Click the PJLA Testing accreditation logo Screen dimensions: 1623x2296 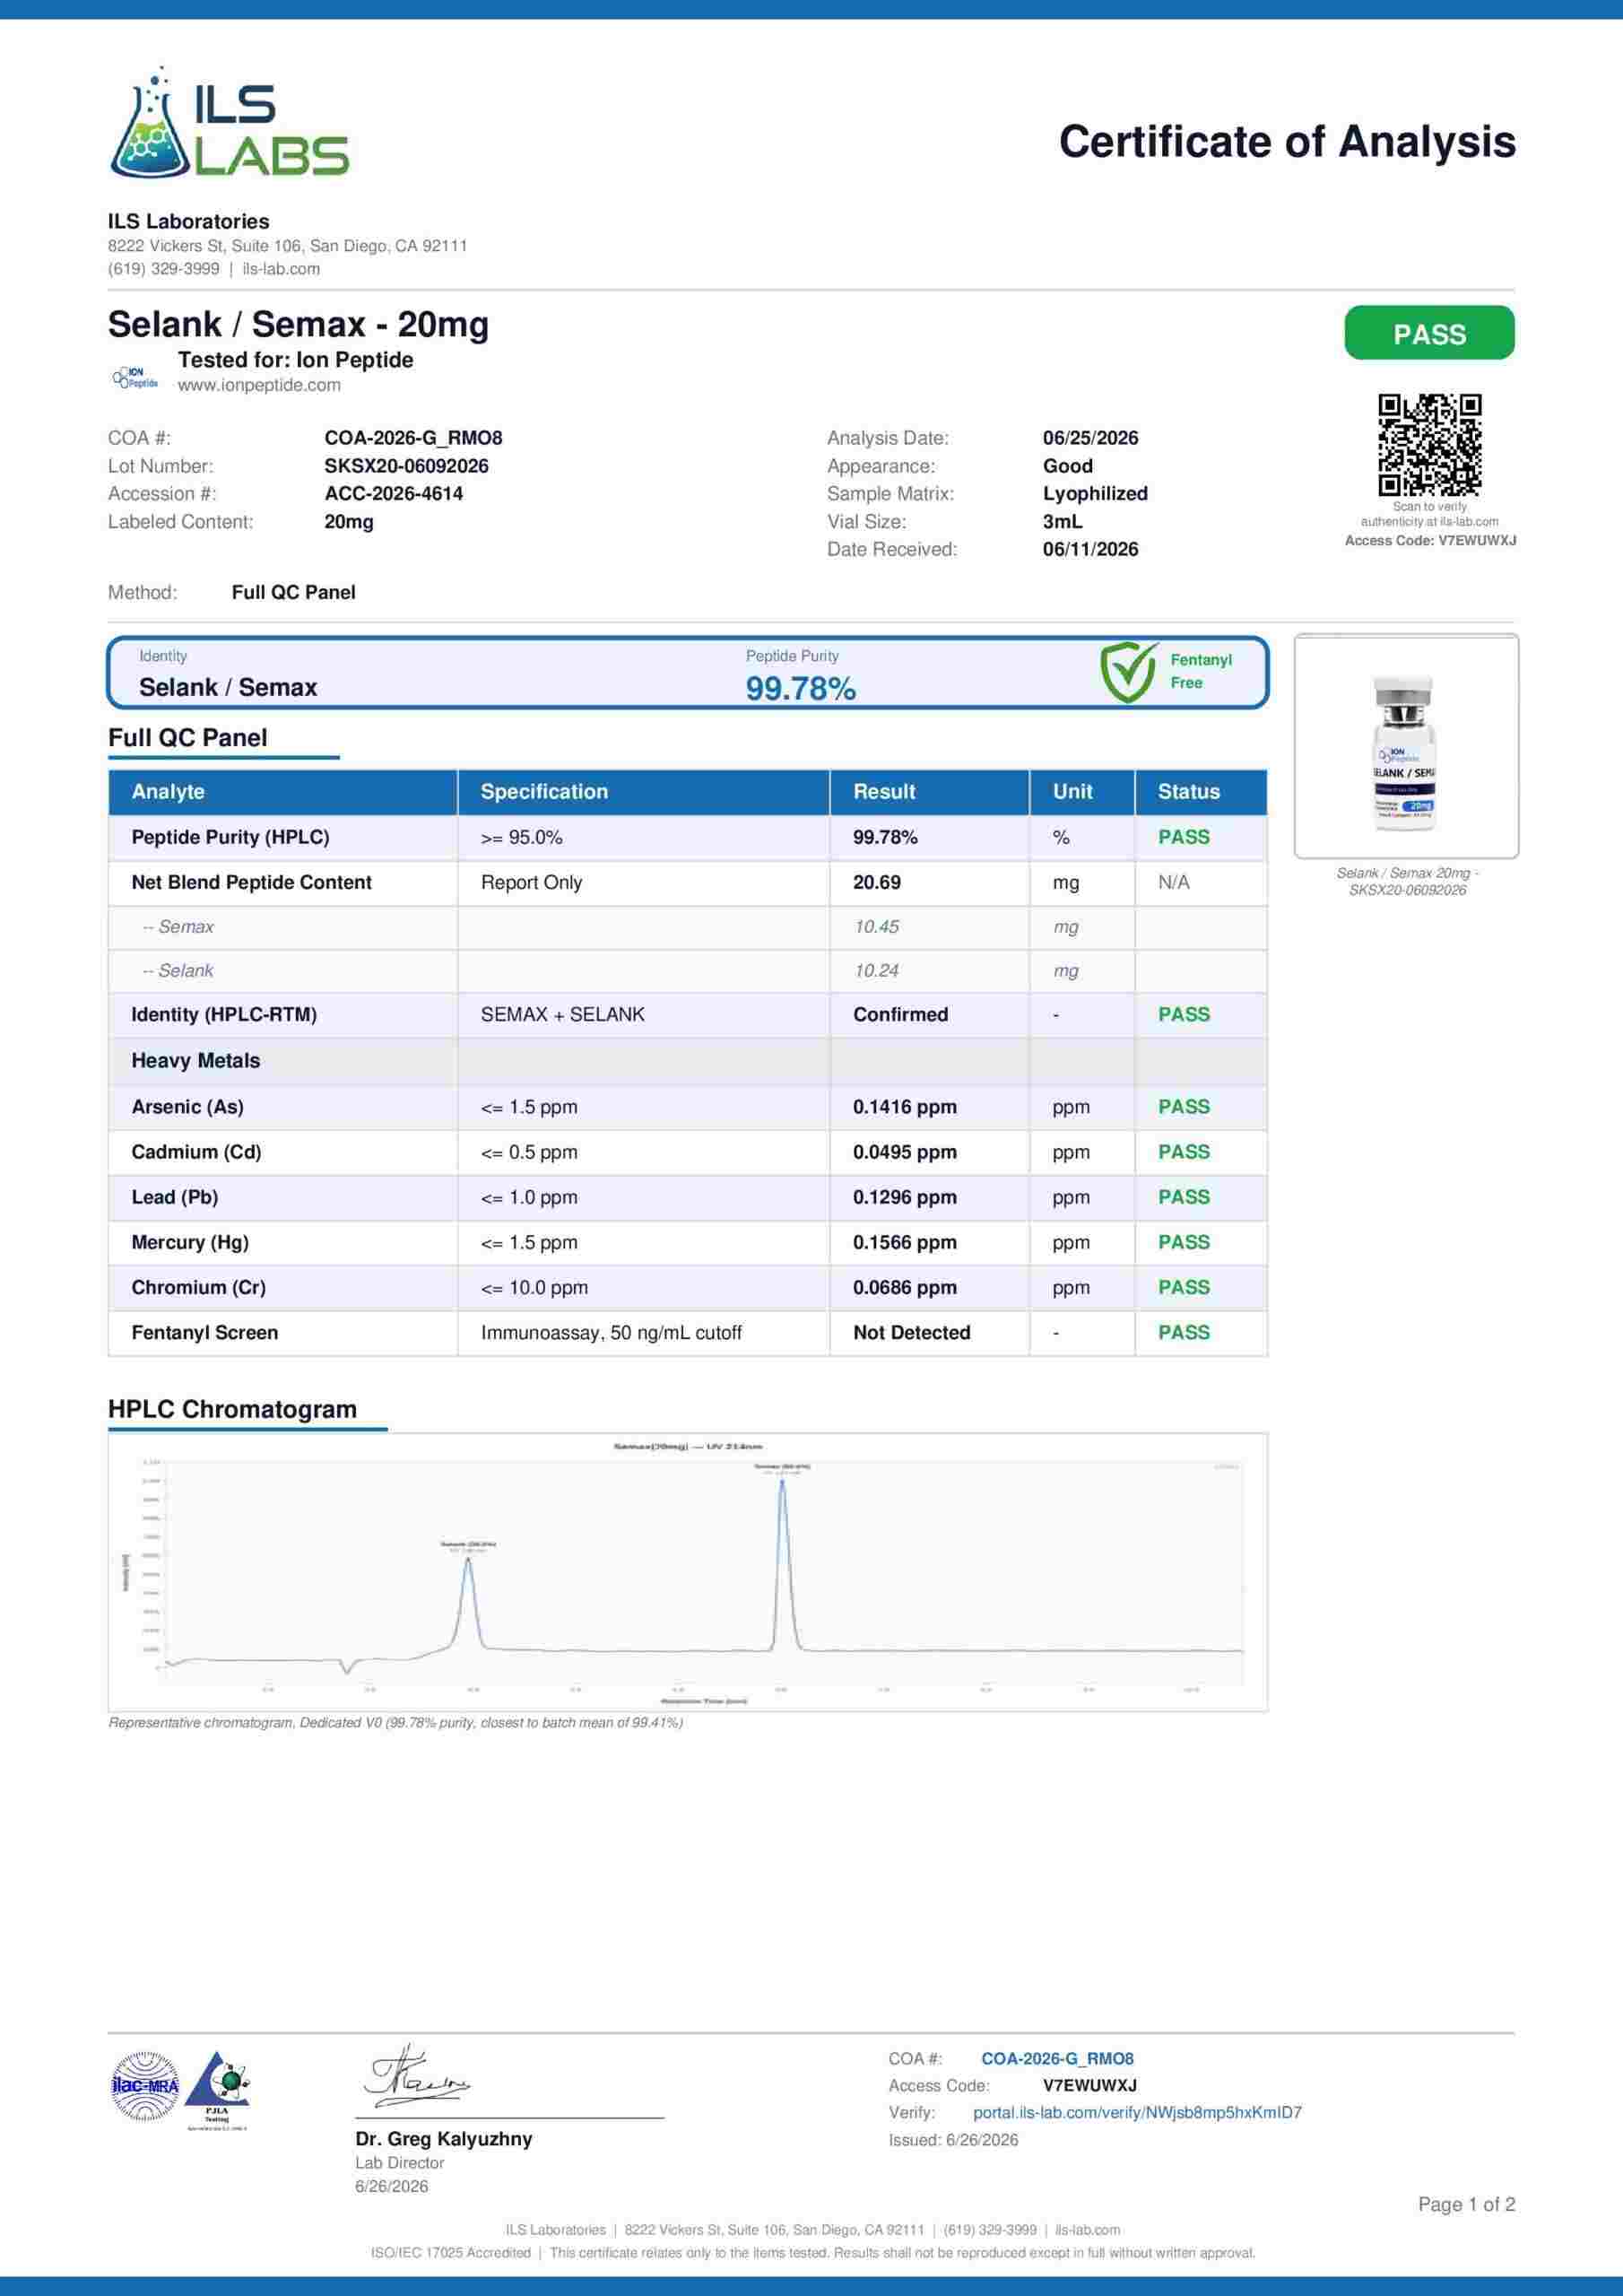click(x=218, y=2089)
